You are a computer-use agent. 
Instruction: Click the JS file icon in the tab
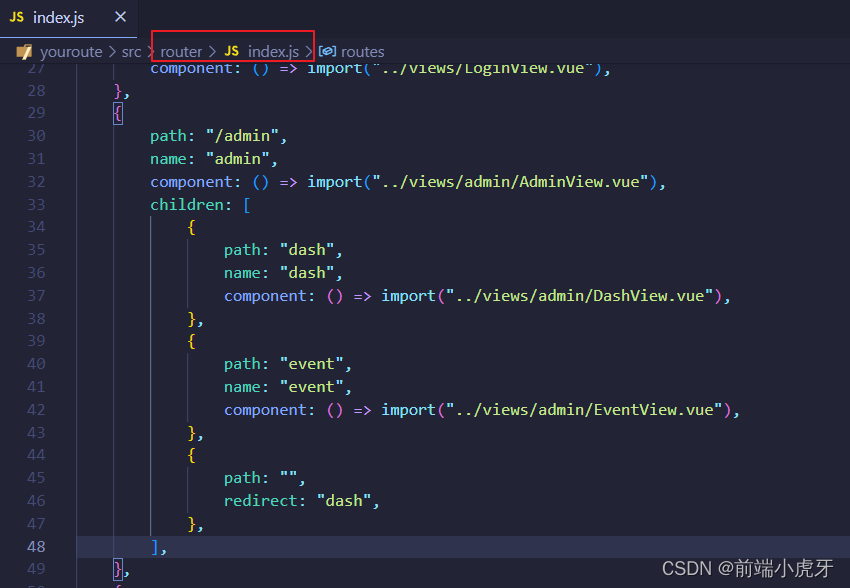pyautogui.click(x=17, y=17)
